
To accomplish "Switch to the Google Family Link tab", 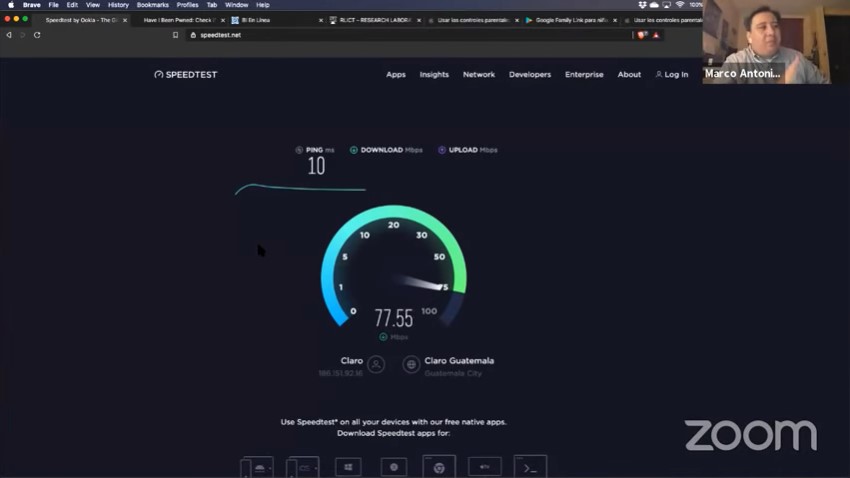I will coord(571,20).
